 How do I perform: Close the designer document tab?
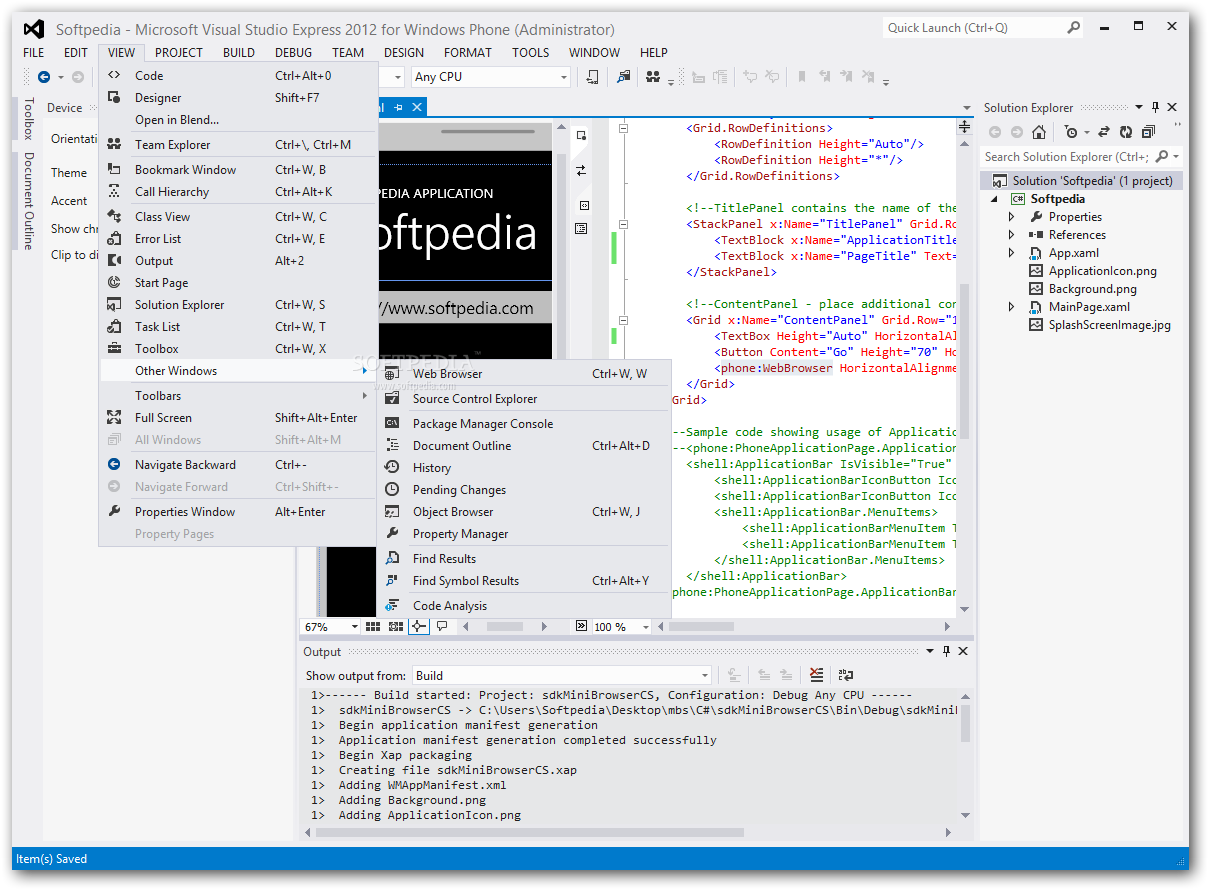tap(416, 107)
